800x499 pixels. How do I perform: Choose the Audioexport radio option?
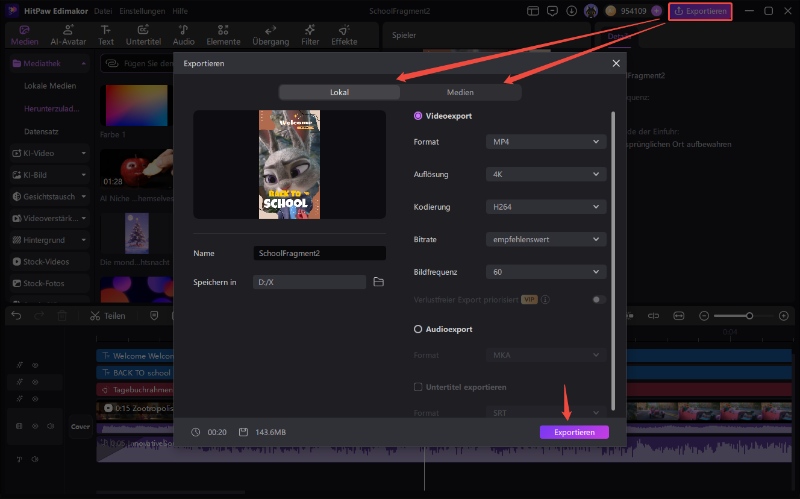418,329
